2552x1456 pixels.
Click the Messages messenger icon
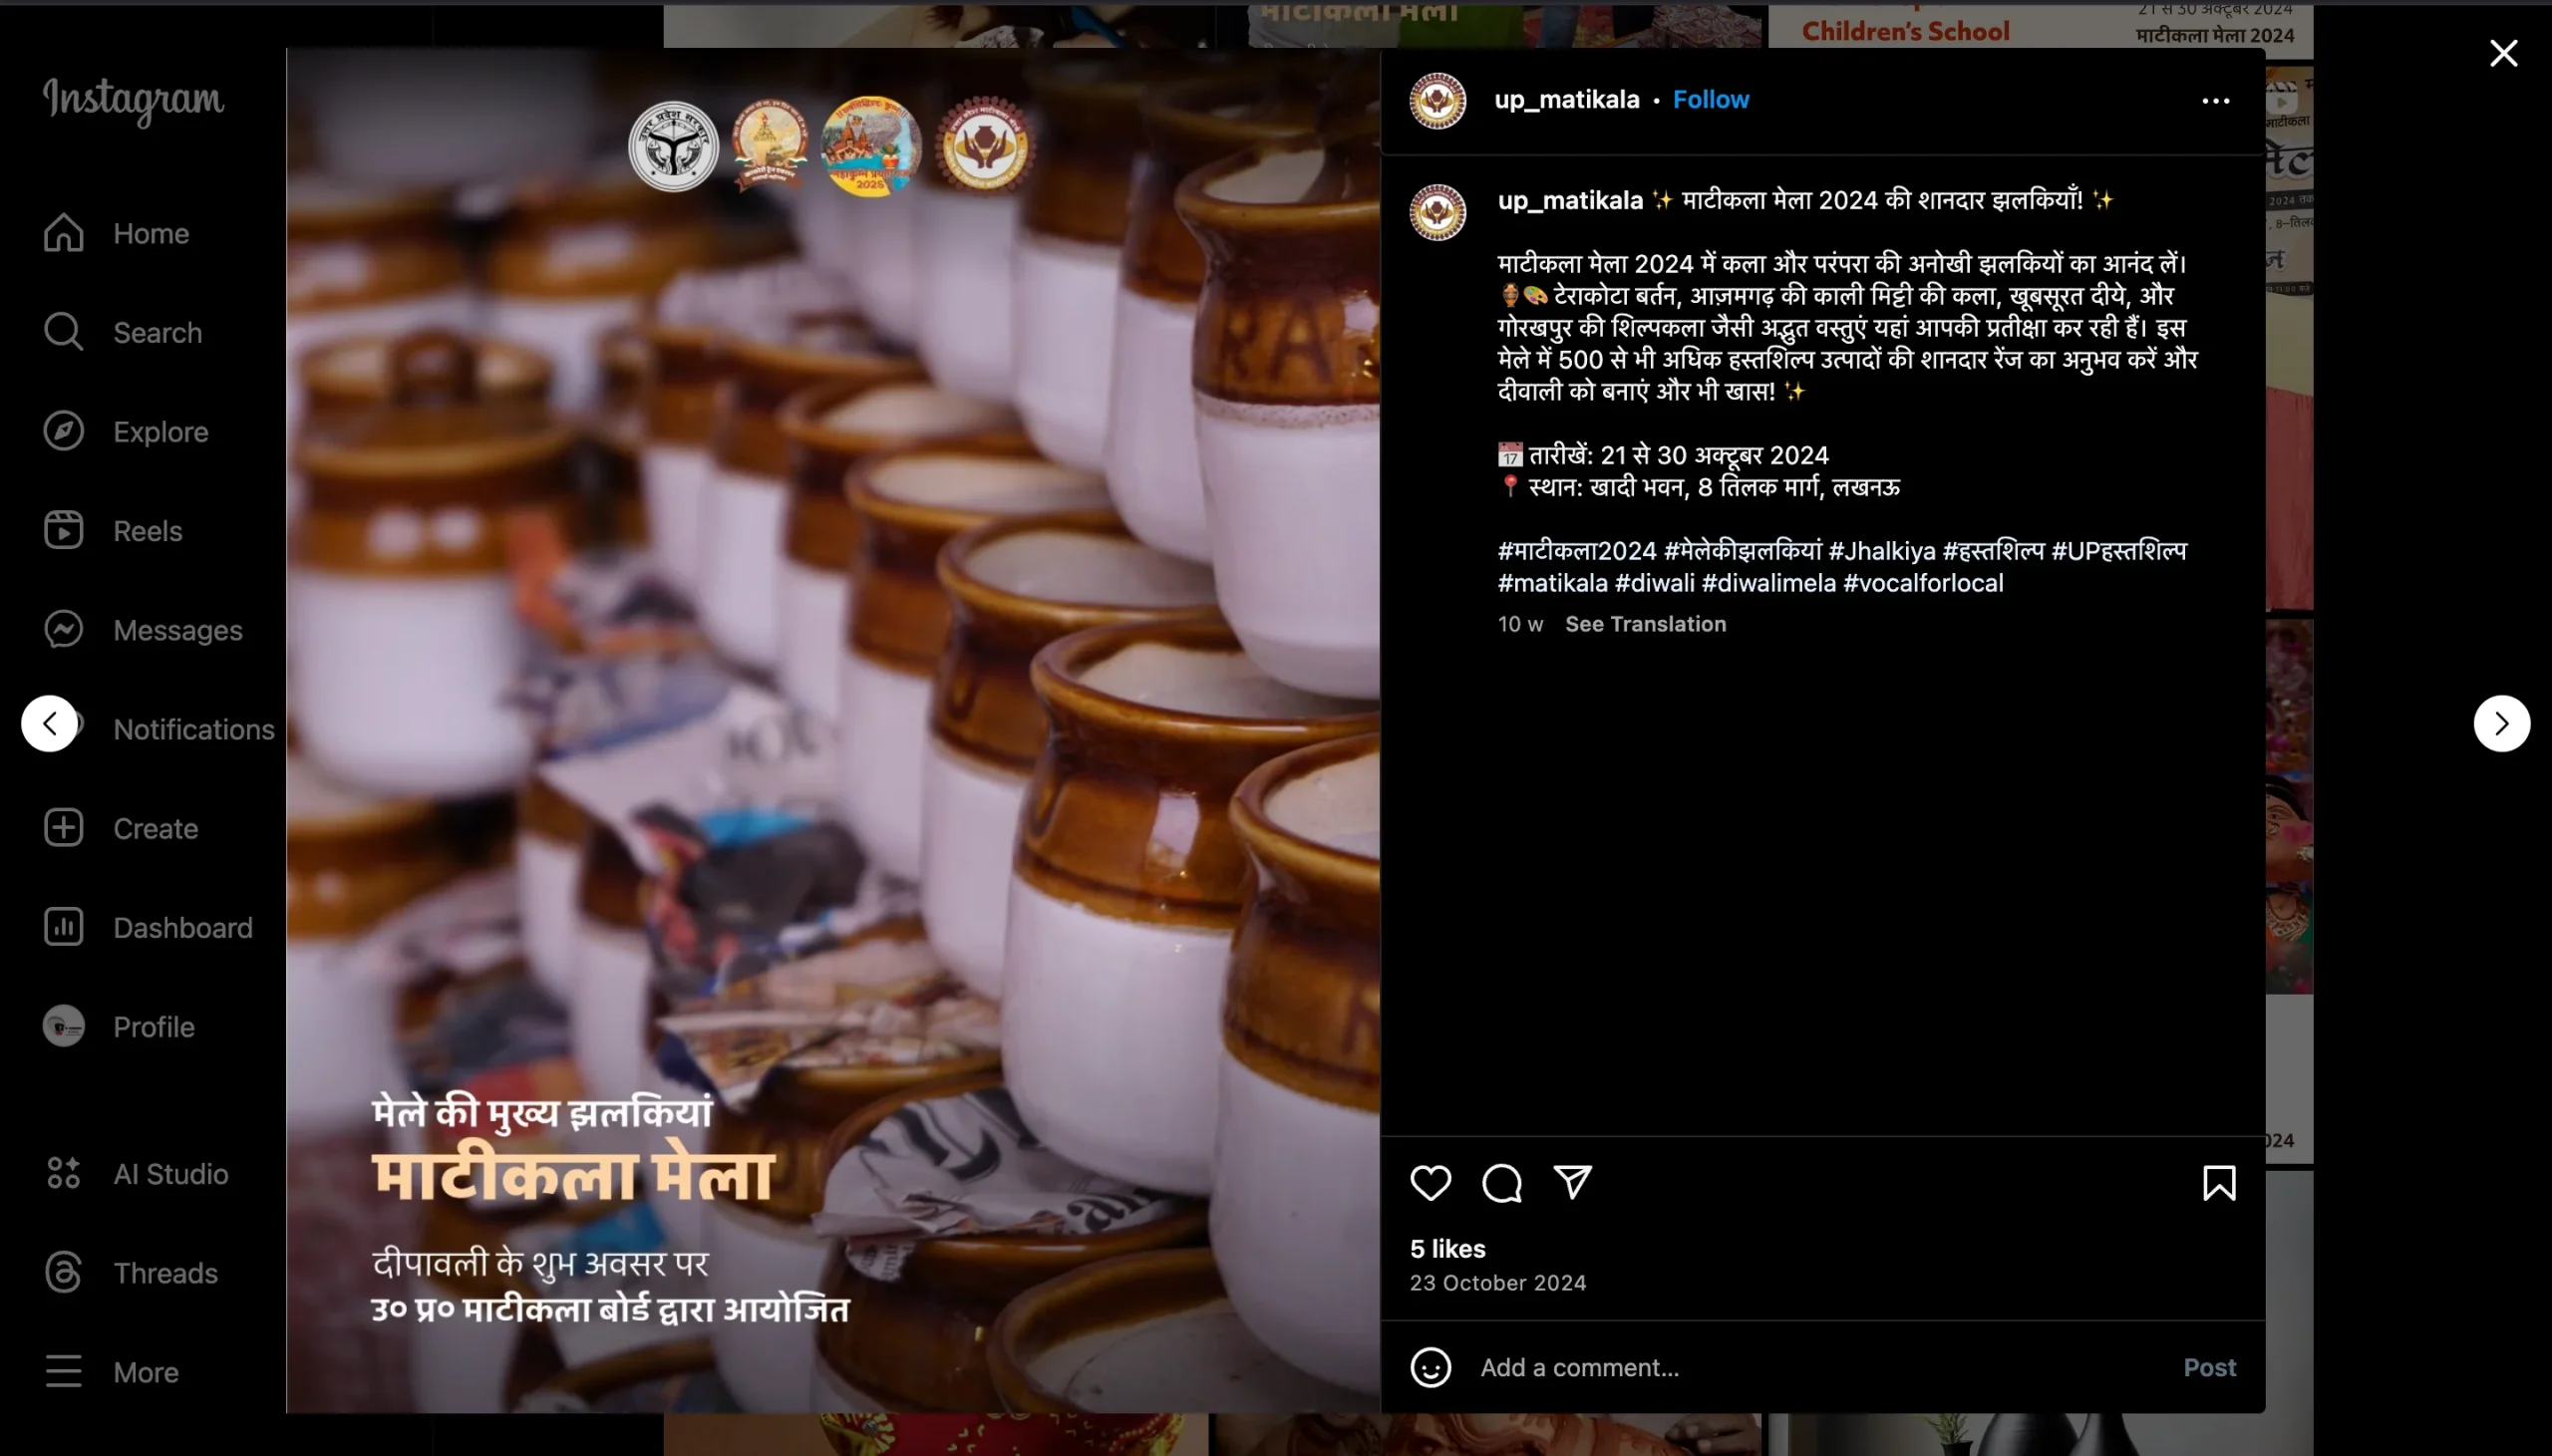pos(63,629)
